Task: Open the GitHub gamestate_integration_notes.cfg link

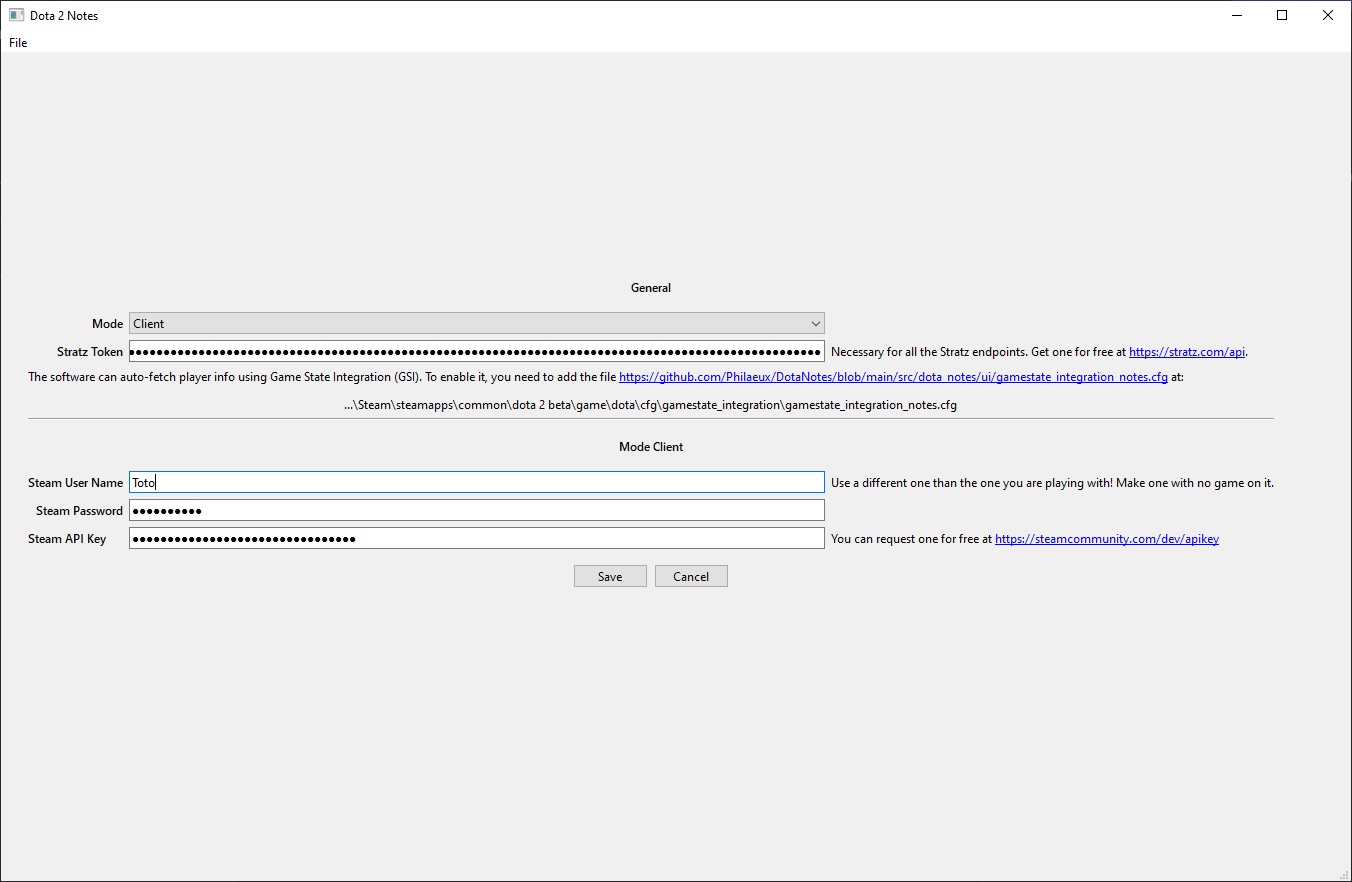Action: [893, 378]
